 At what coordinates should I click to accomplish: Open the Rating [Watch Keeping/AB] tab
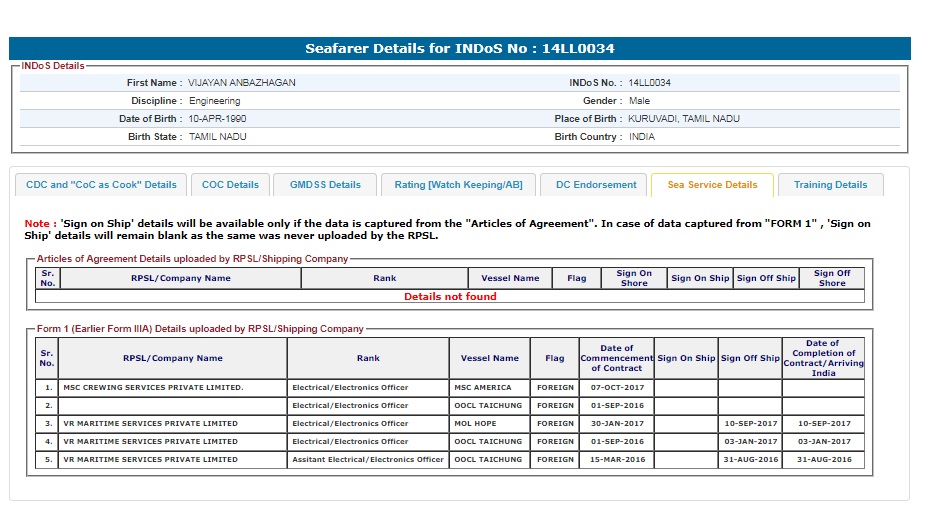point(458,185)
